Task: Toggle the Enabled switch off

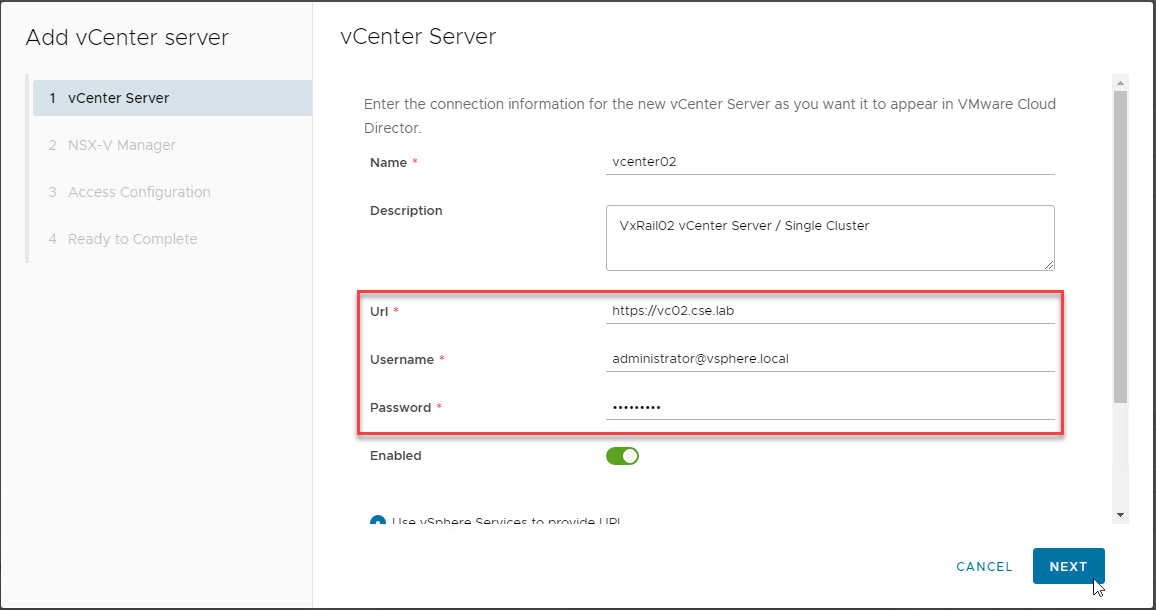Action: [x=622, y=456]
